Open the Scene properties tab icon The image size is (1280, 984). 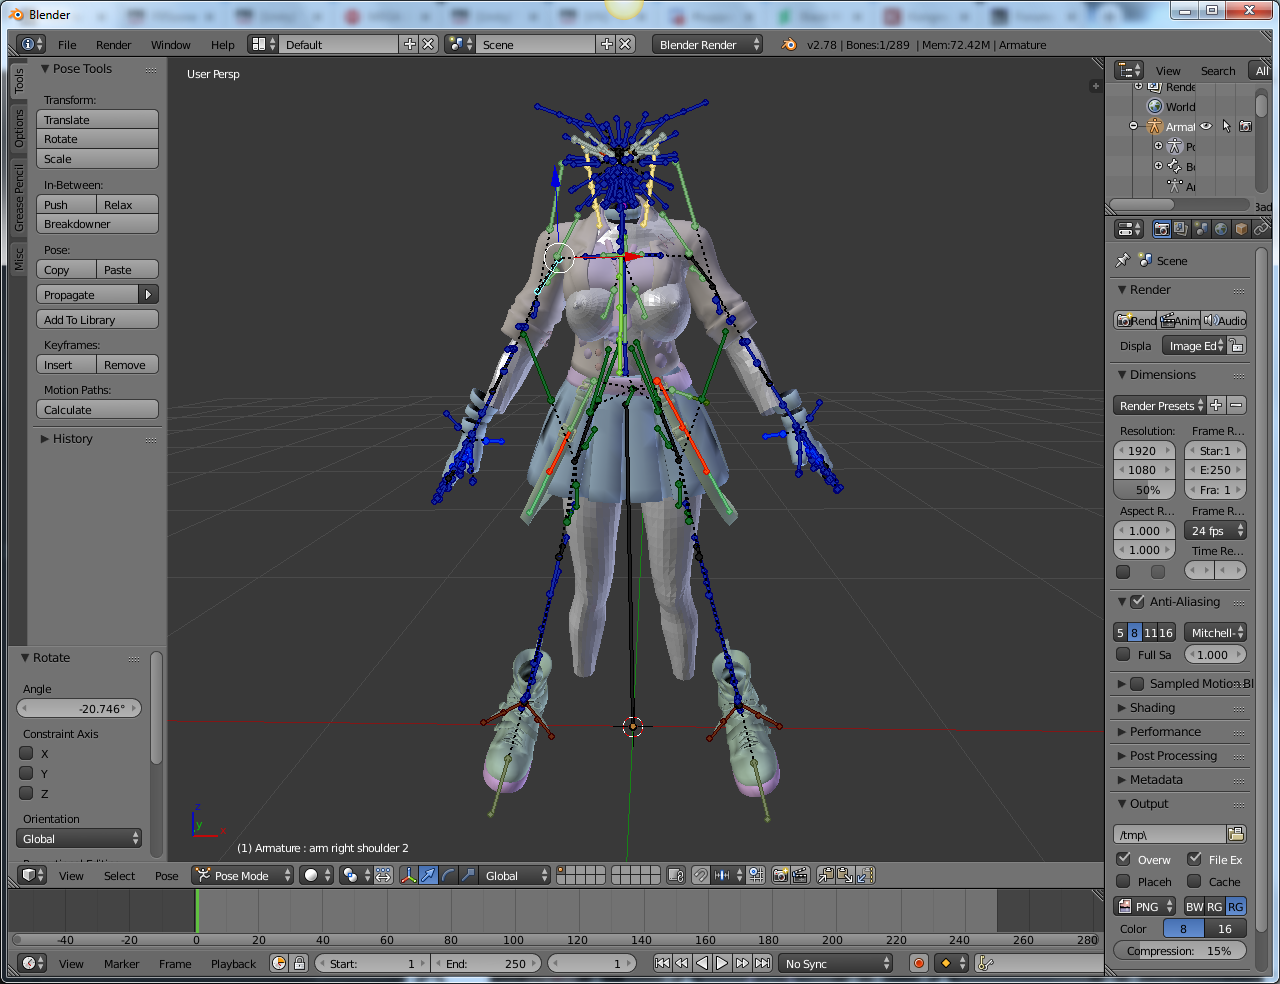coord(1201,229)
